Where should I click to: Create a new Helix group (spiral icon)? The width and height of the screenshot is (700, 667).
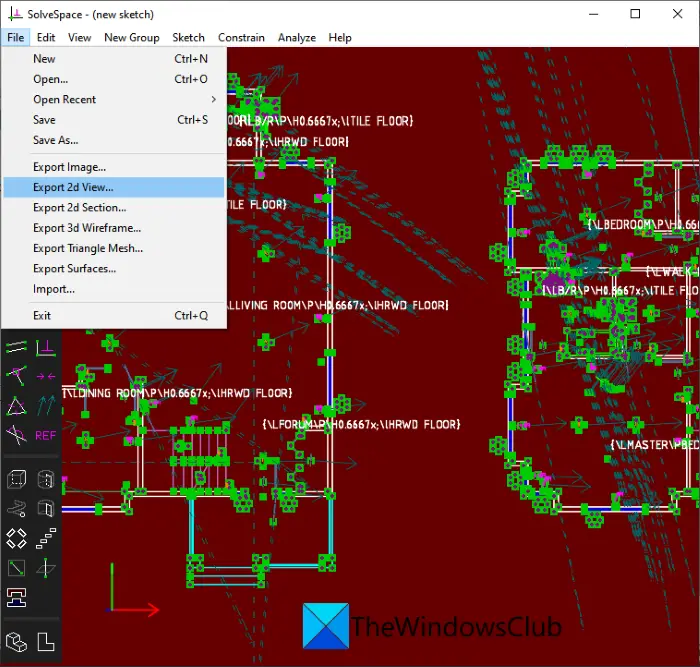pyautogui.click(x=17, y=509)
